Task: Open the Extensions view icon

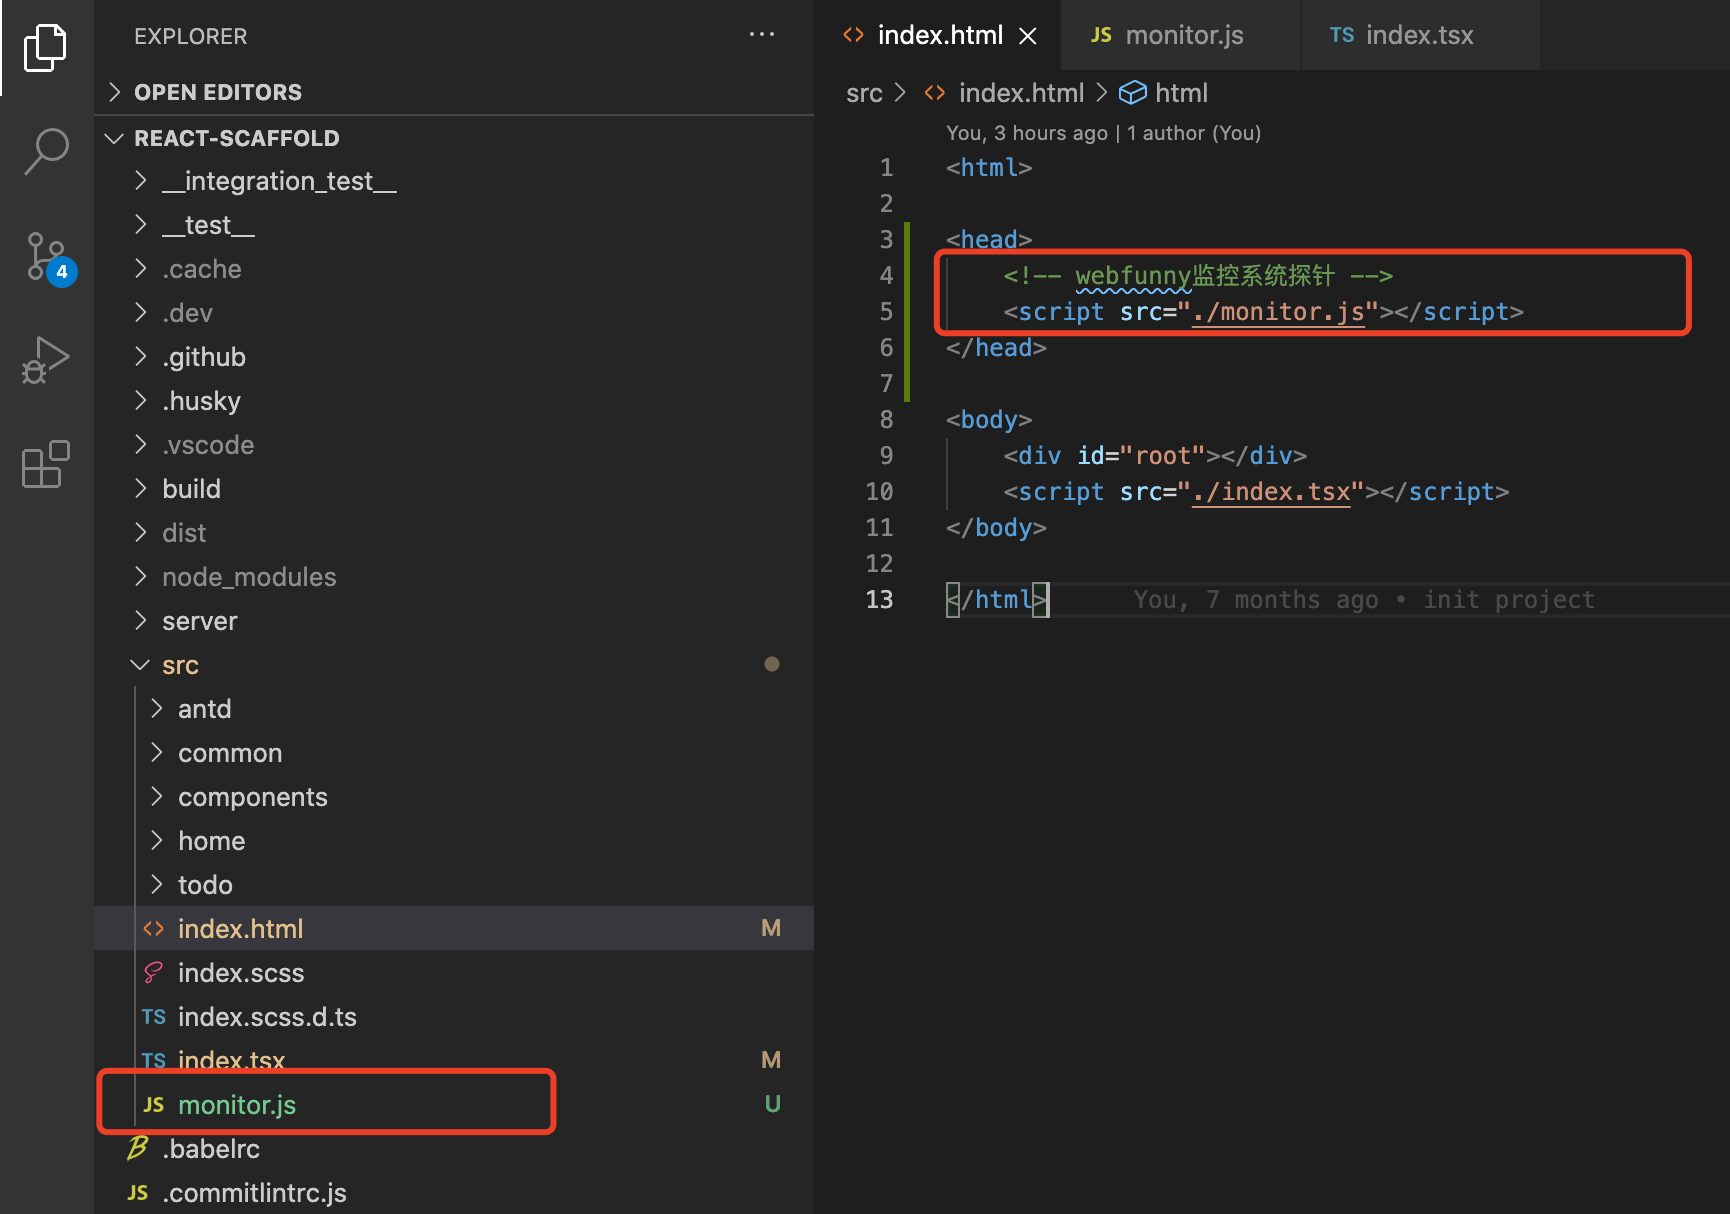Action: (45, 465)
